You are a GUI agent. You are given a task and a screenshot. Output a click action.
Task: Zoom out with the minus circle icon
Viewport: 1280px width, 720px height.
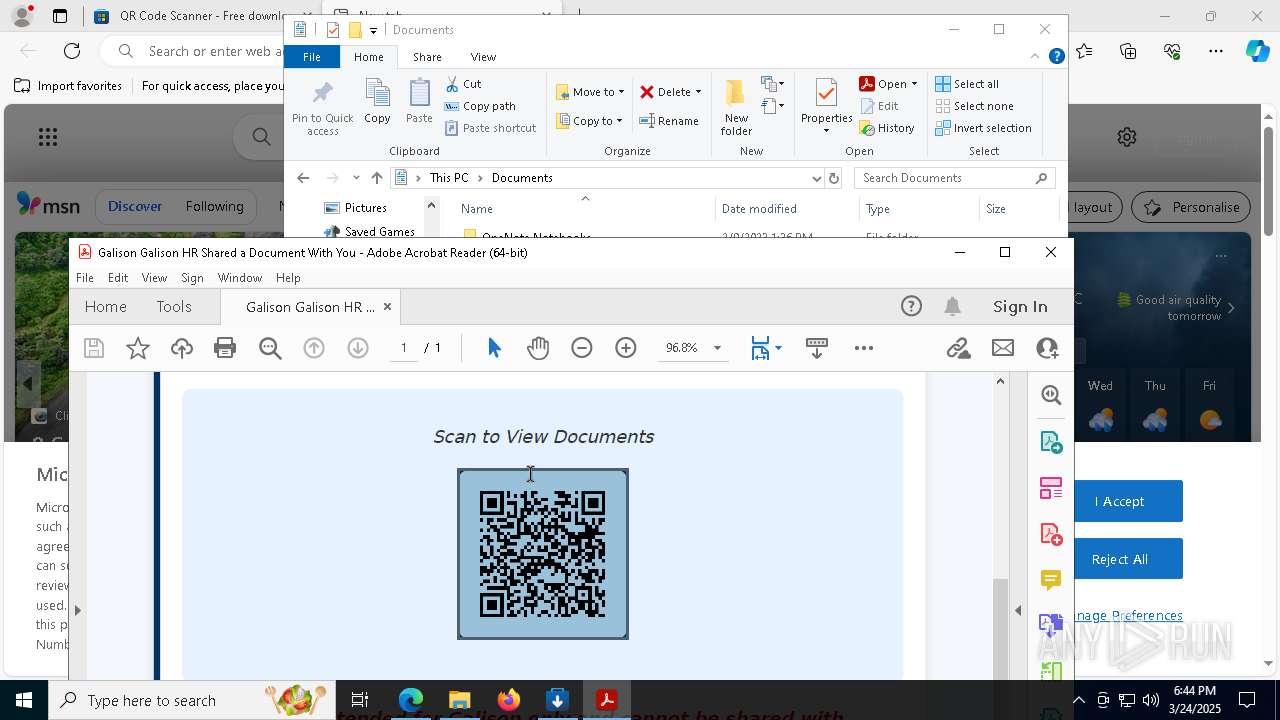pyautogui.click(x=582, y=348)
